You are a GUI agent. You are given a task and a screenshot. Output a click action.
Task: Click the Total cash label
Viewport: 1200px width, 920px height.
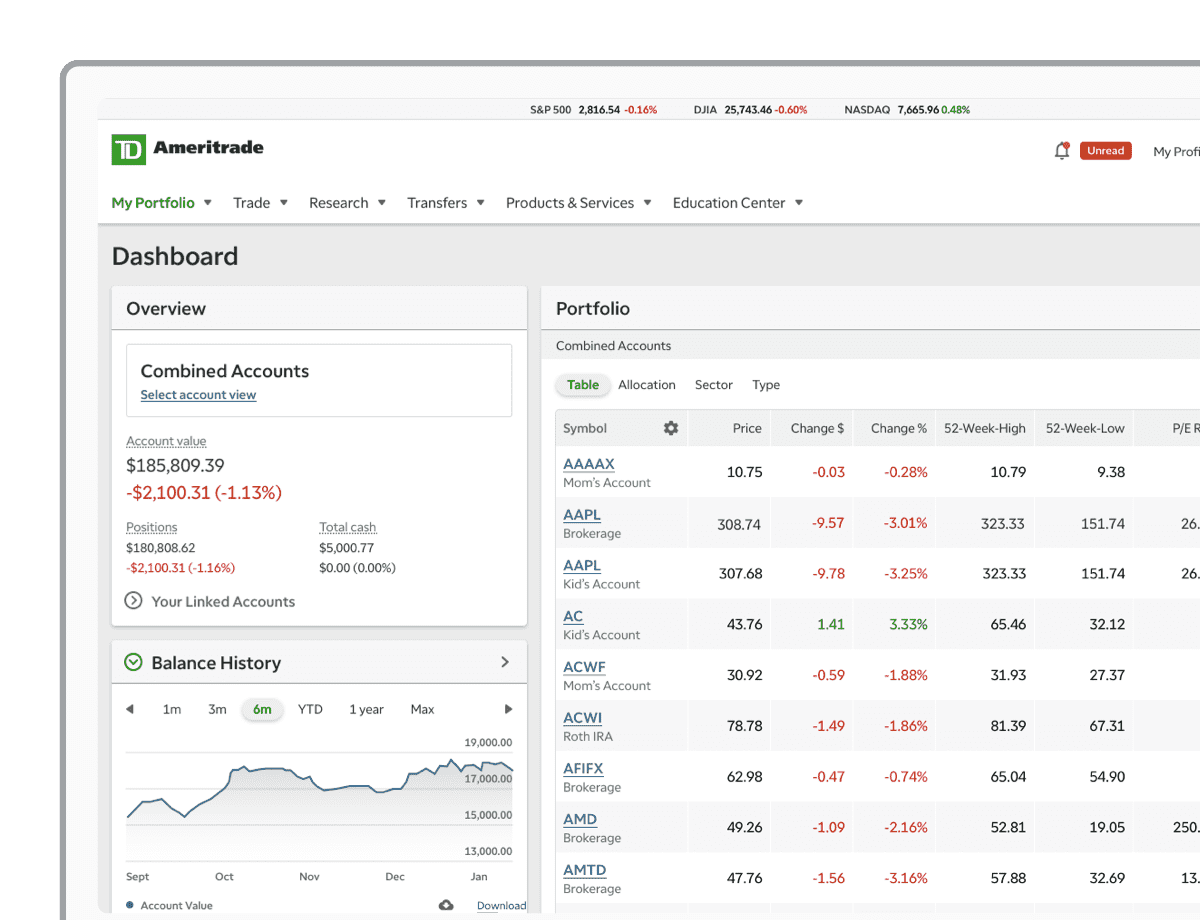(x=348, y=527)
